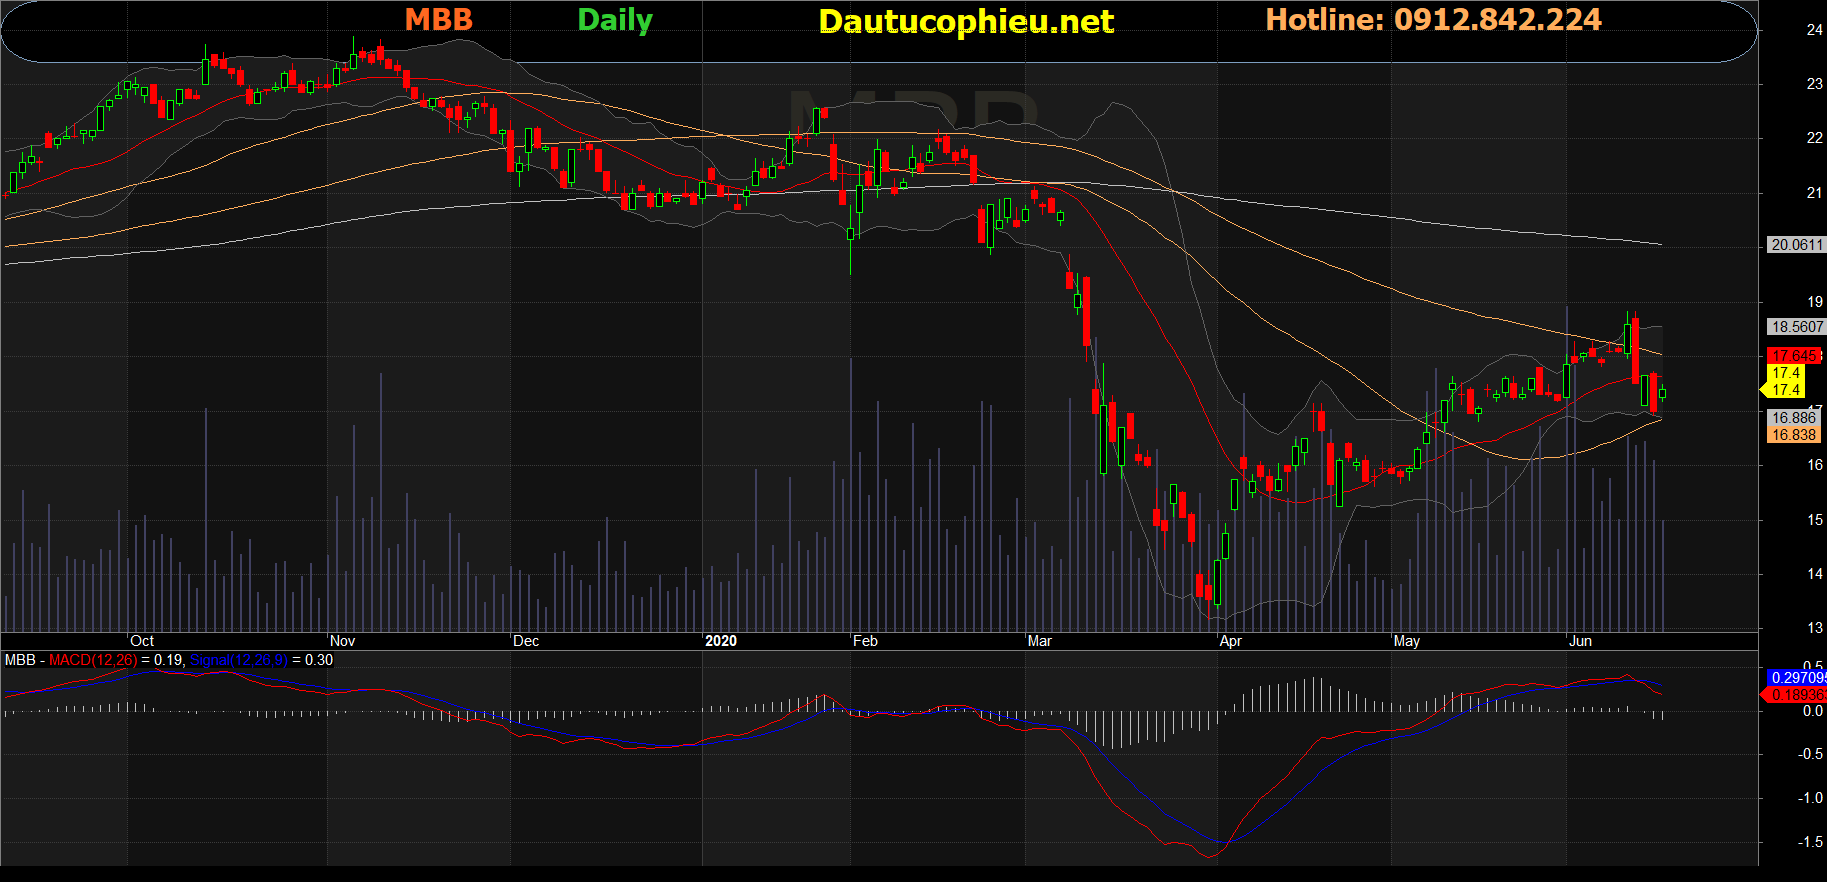
Task: Click the 18.5607 price tag on axis
Action: click(1797, 327)
